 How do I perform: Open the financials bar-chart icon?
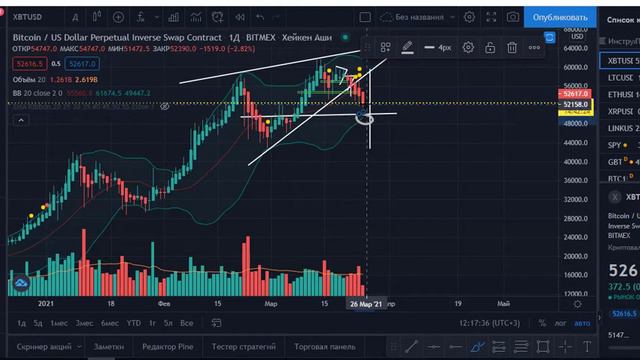174,17
